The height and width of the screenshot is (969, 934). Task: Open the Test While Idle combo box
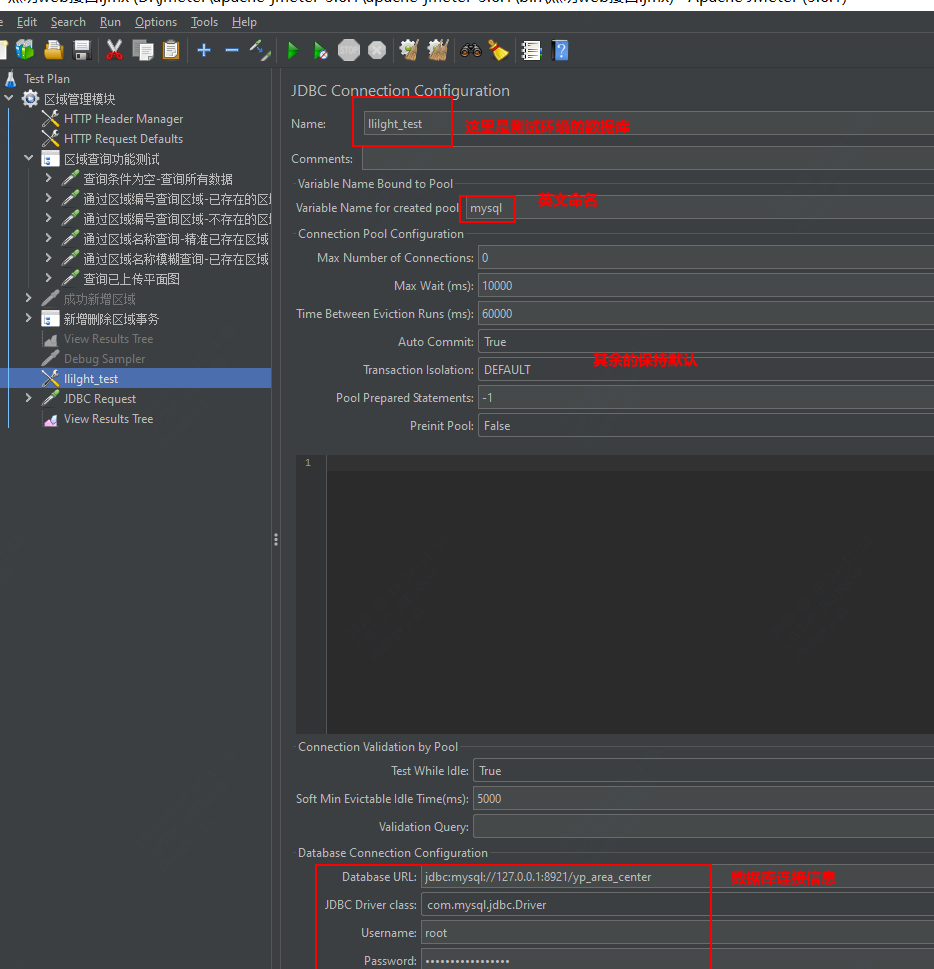pyautogui.click(x=703, y=771)
